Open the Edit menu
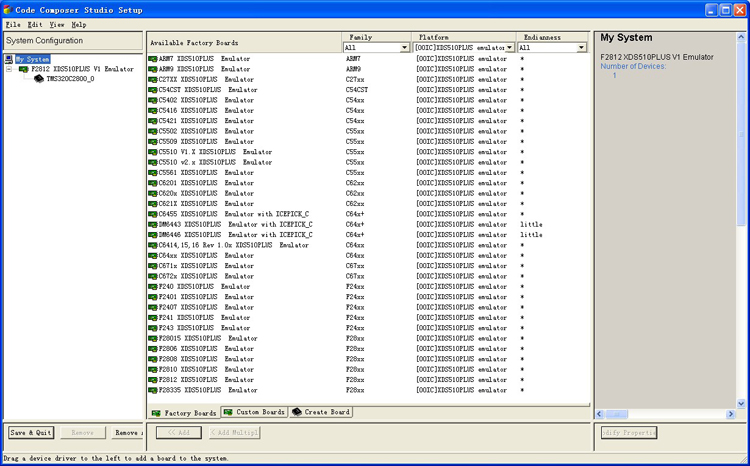The image size is (750, 466). pos(35,24)
